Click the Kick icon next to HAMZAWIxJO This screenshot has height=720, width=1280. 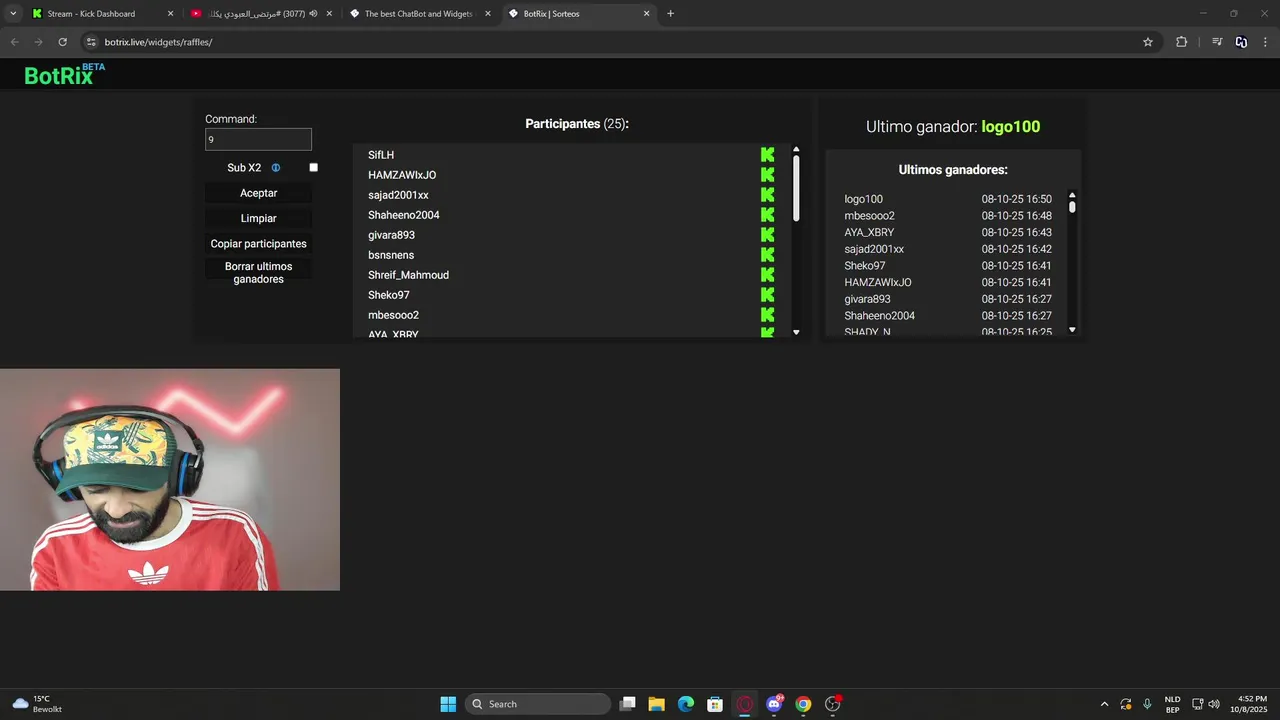tap(767, 175)
